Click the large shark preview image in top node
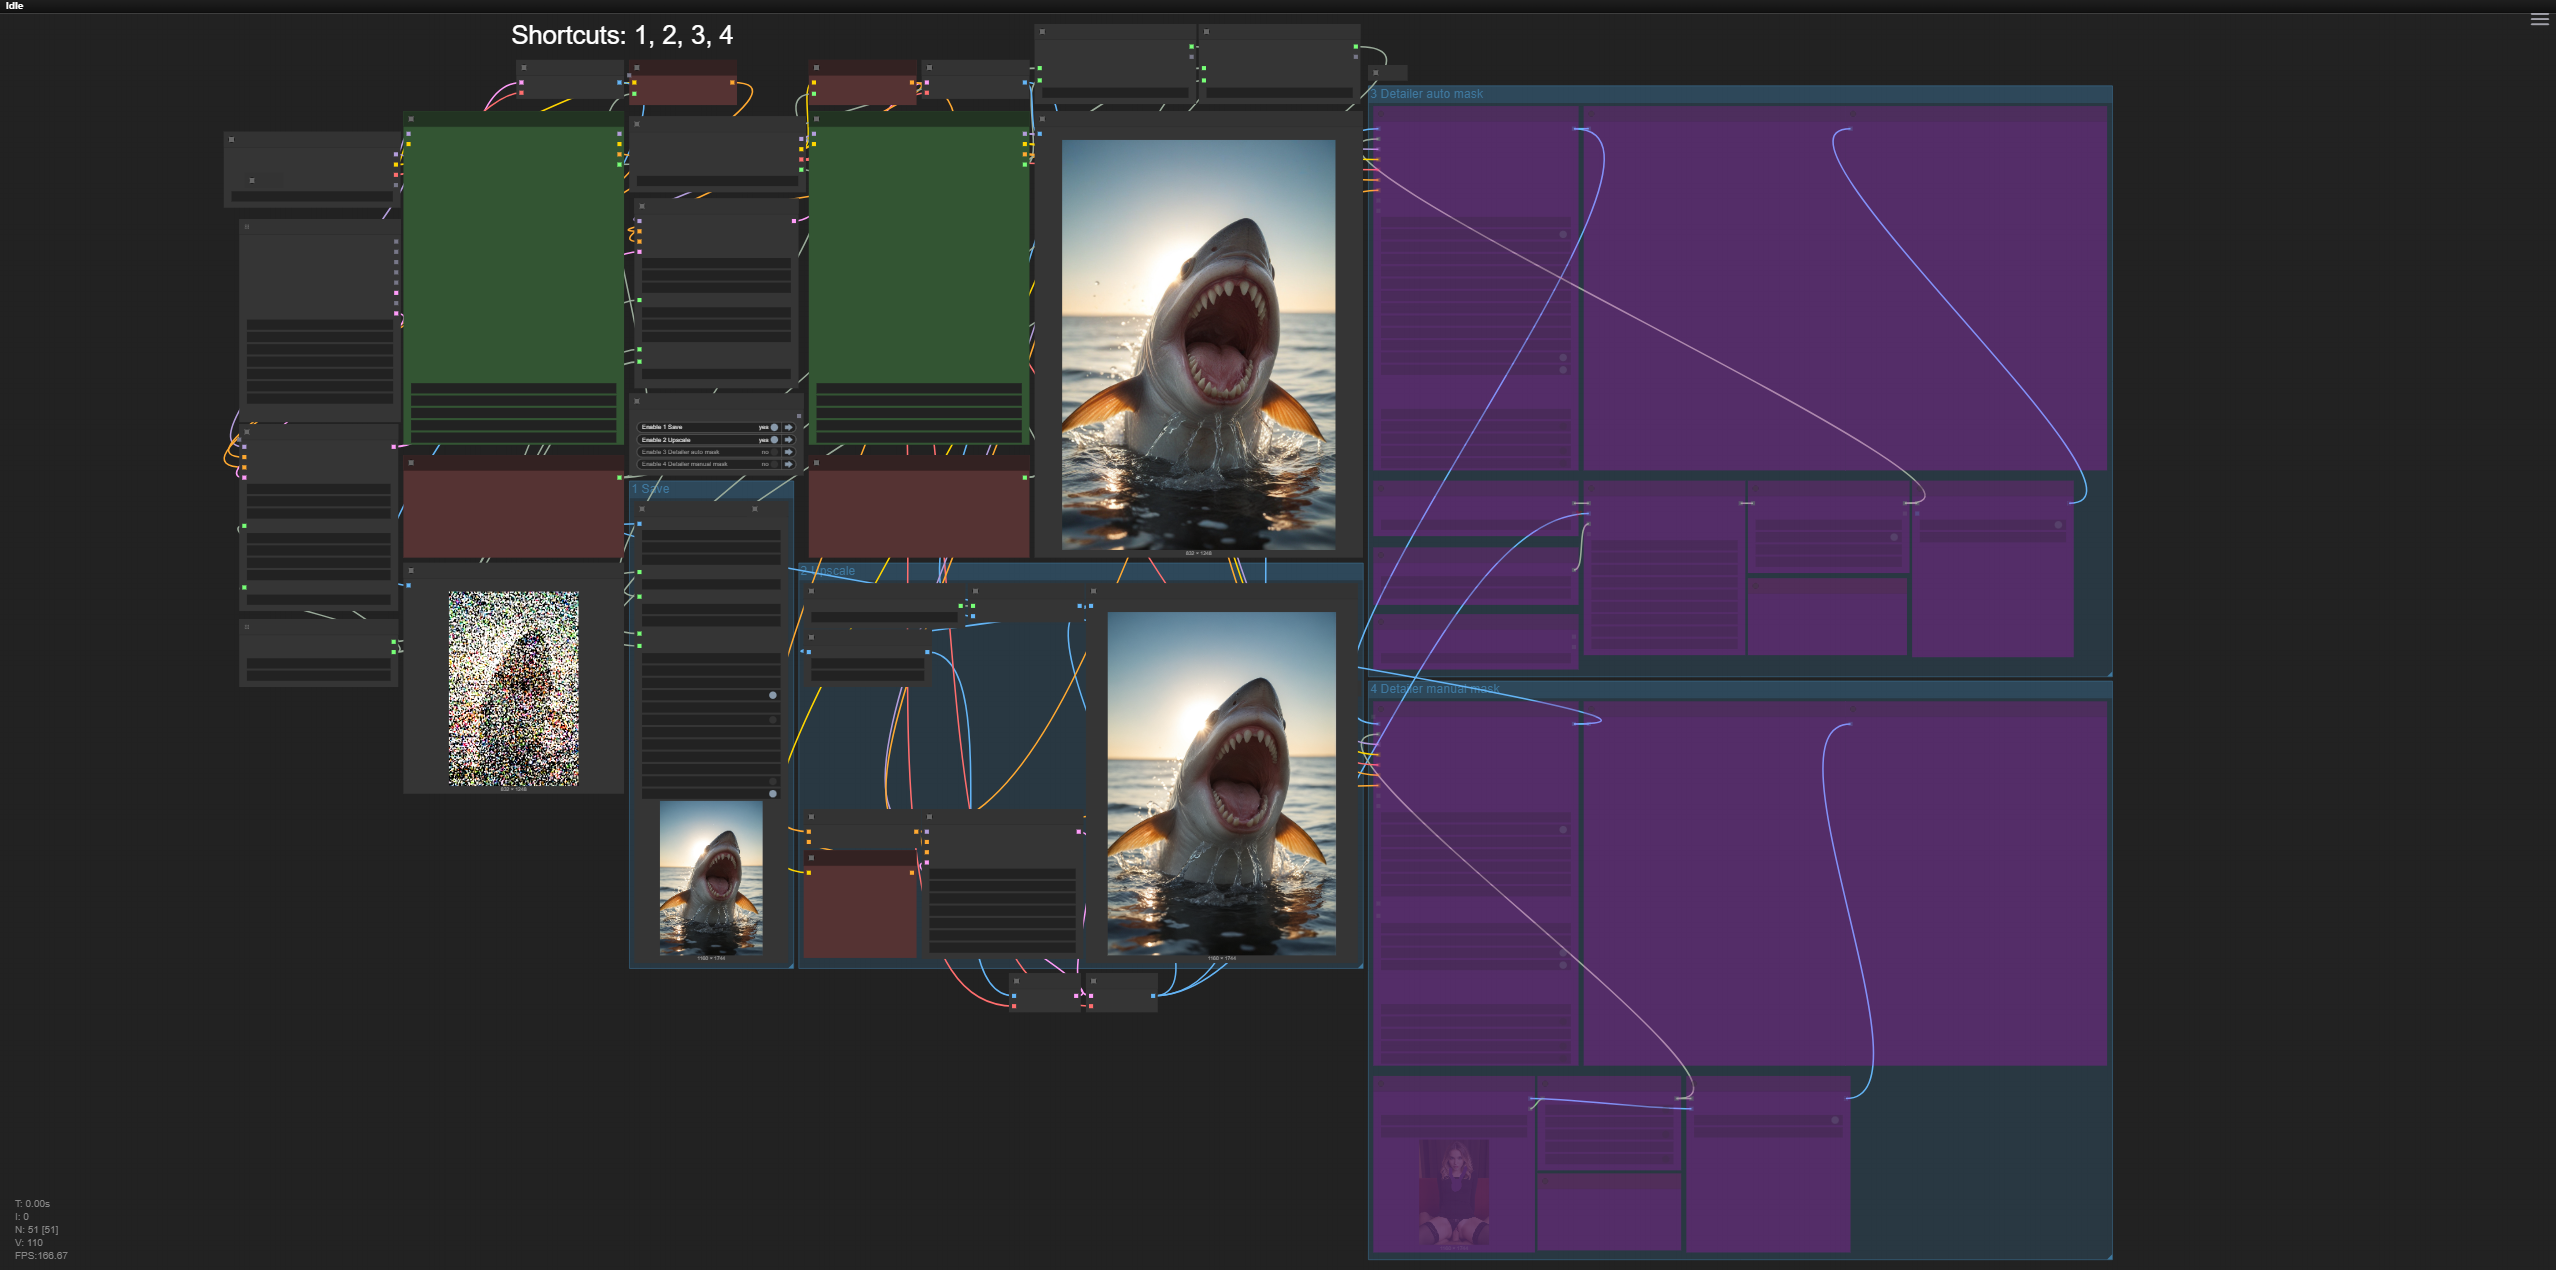 pos(1198,345)
